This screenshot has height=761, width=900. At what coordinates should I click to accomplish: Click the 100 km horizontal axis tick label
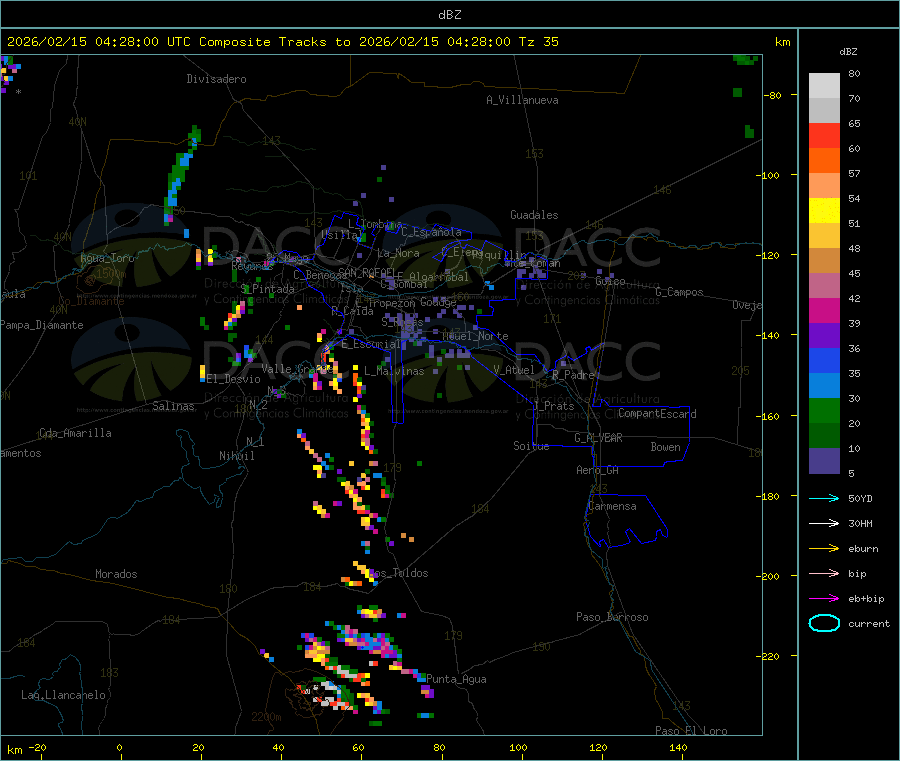coord(518,748)
